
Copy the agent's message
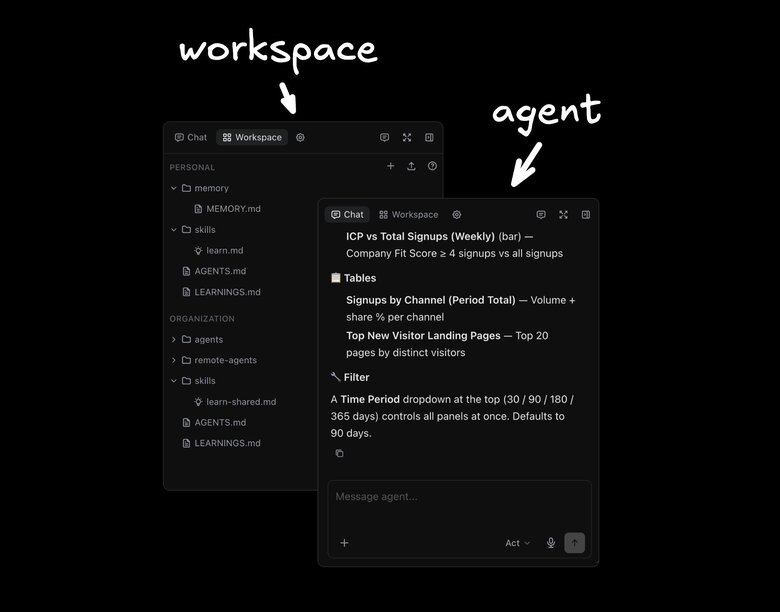[339, 453]
